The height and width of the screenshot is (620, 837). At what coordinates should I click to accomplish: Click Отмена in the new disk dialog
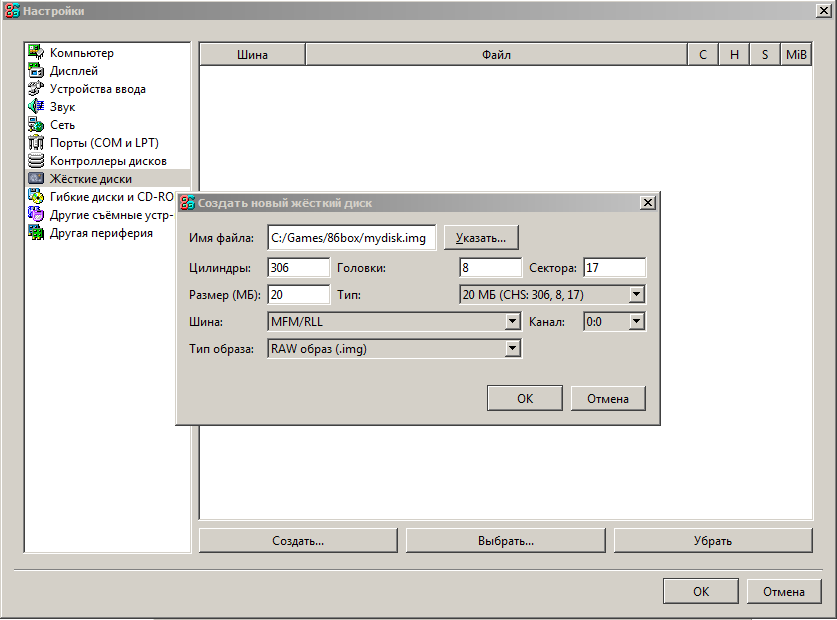point(608,398)
